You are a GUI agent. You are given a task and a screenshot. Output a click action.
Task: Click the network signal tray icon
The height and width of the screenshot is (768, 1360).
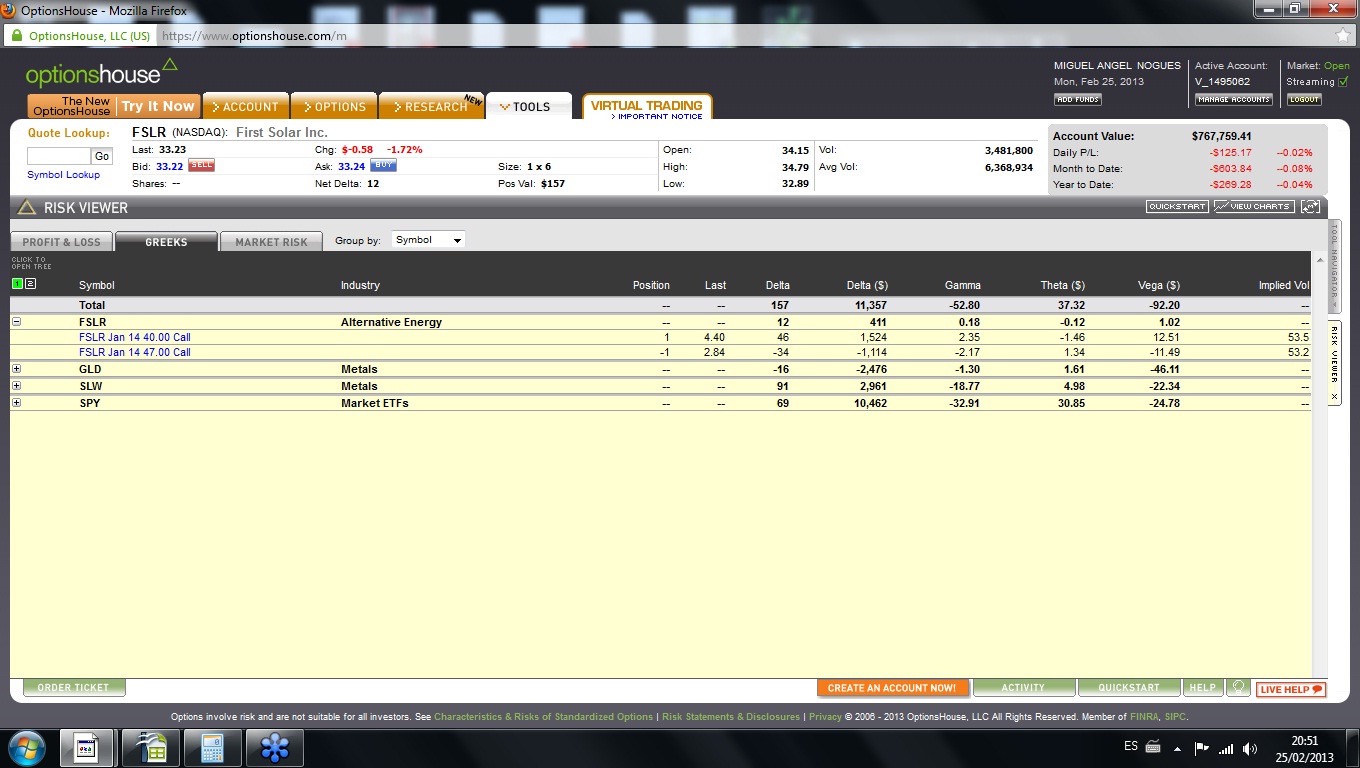click(1225, 748)
